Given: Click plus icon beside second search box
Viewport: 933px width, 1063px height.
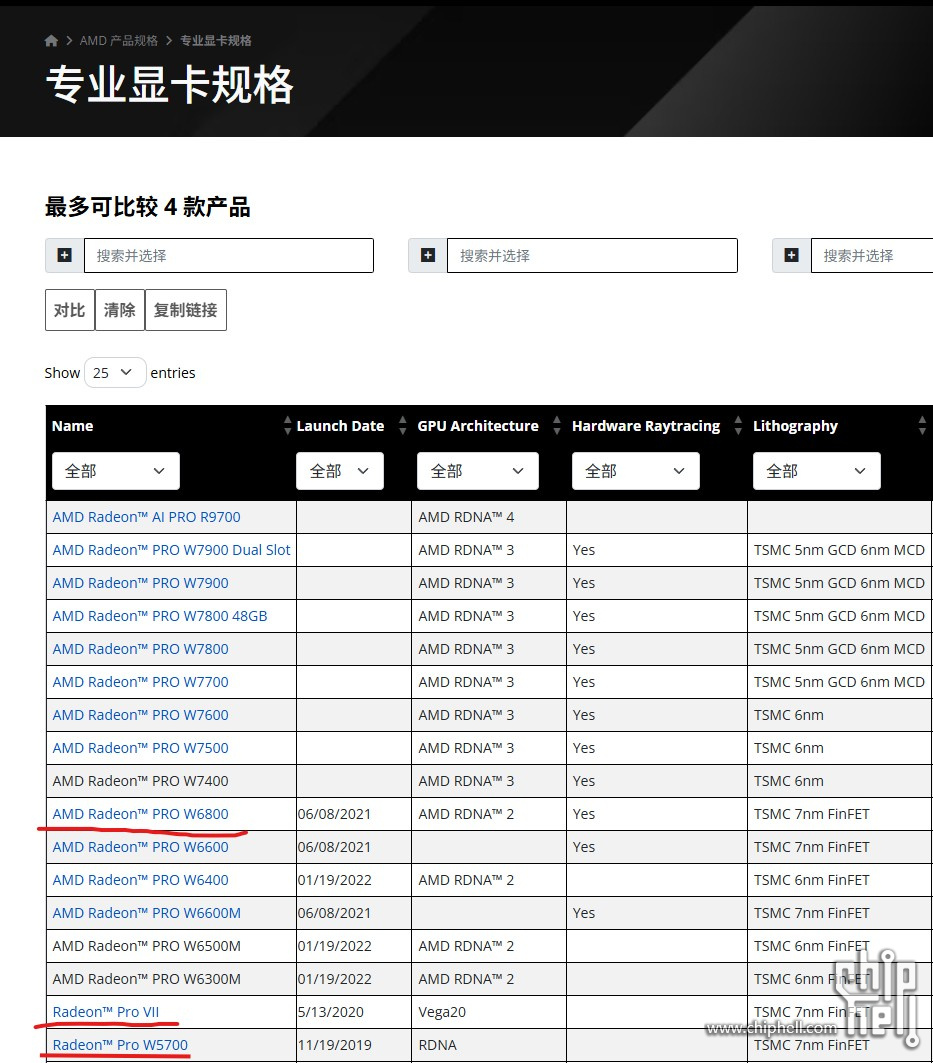Looking at the screenshot, I should (428, 256).
